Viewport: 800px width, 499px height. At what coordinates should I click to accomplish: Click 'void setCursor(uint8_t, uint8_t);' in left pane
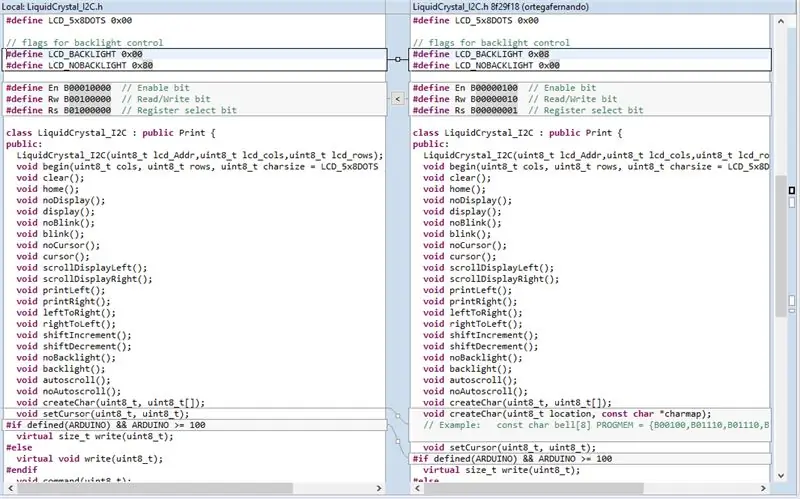(x=103, y=413)
